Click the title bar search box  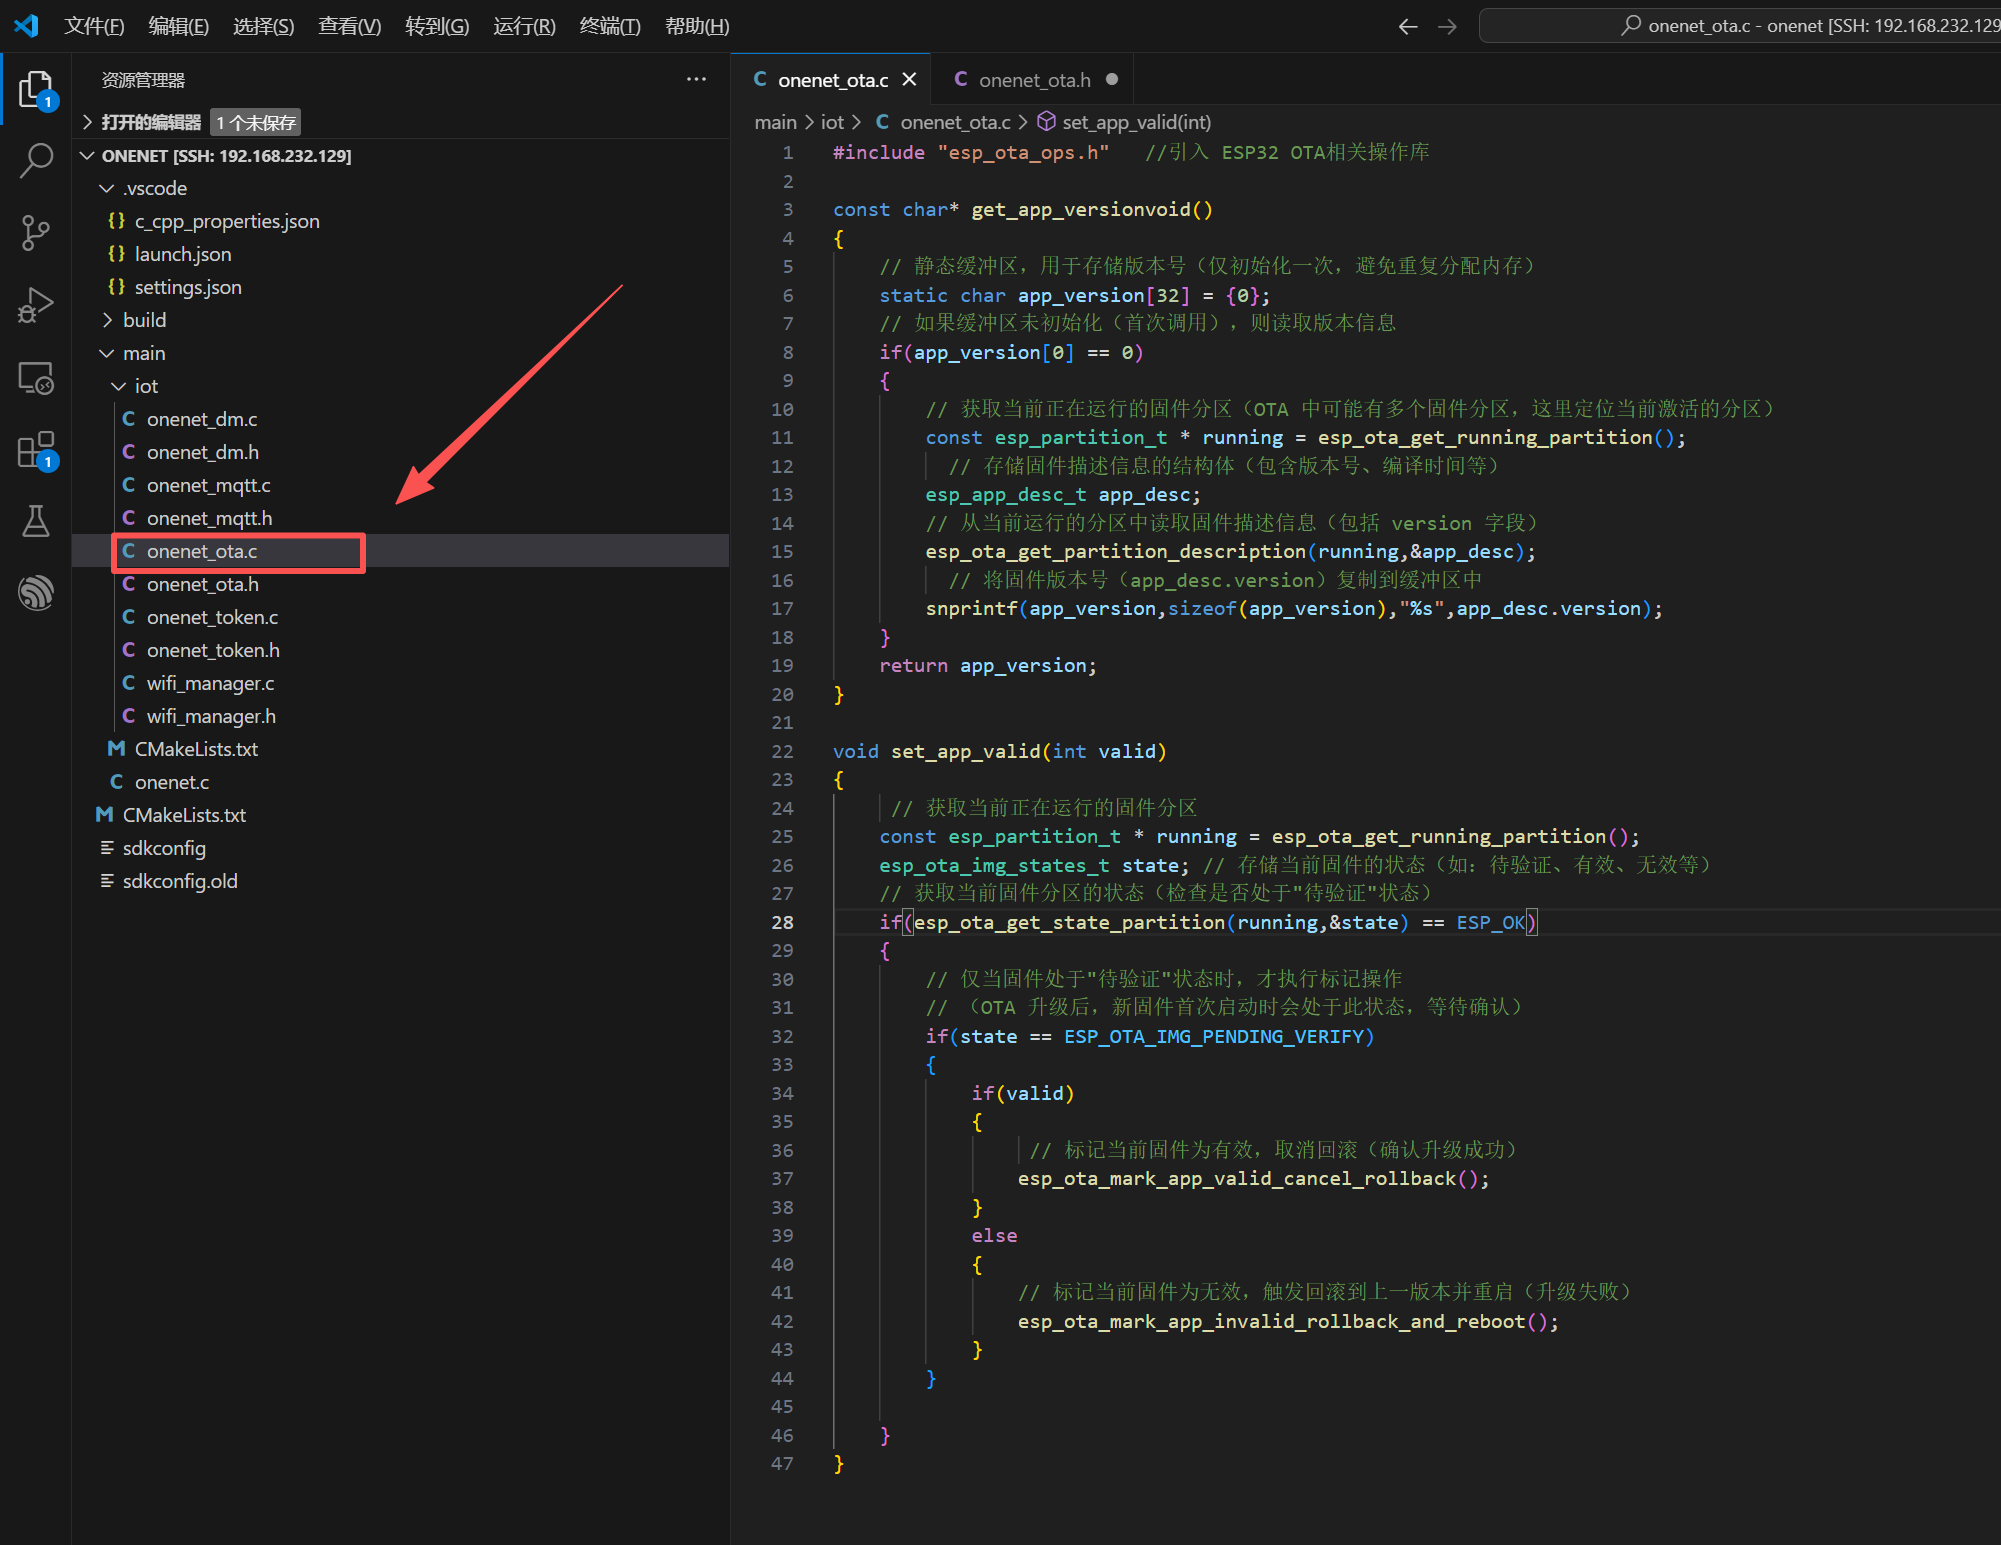(x=1740, y=26)
